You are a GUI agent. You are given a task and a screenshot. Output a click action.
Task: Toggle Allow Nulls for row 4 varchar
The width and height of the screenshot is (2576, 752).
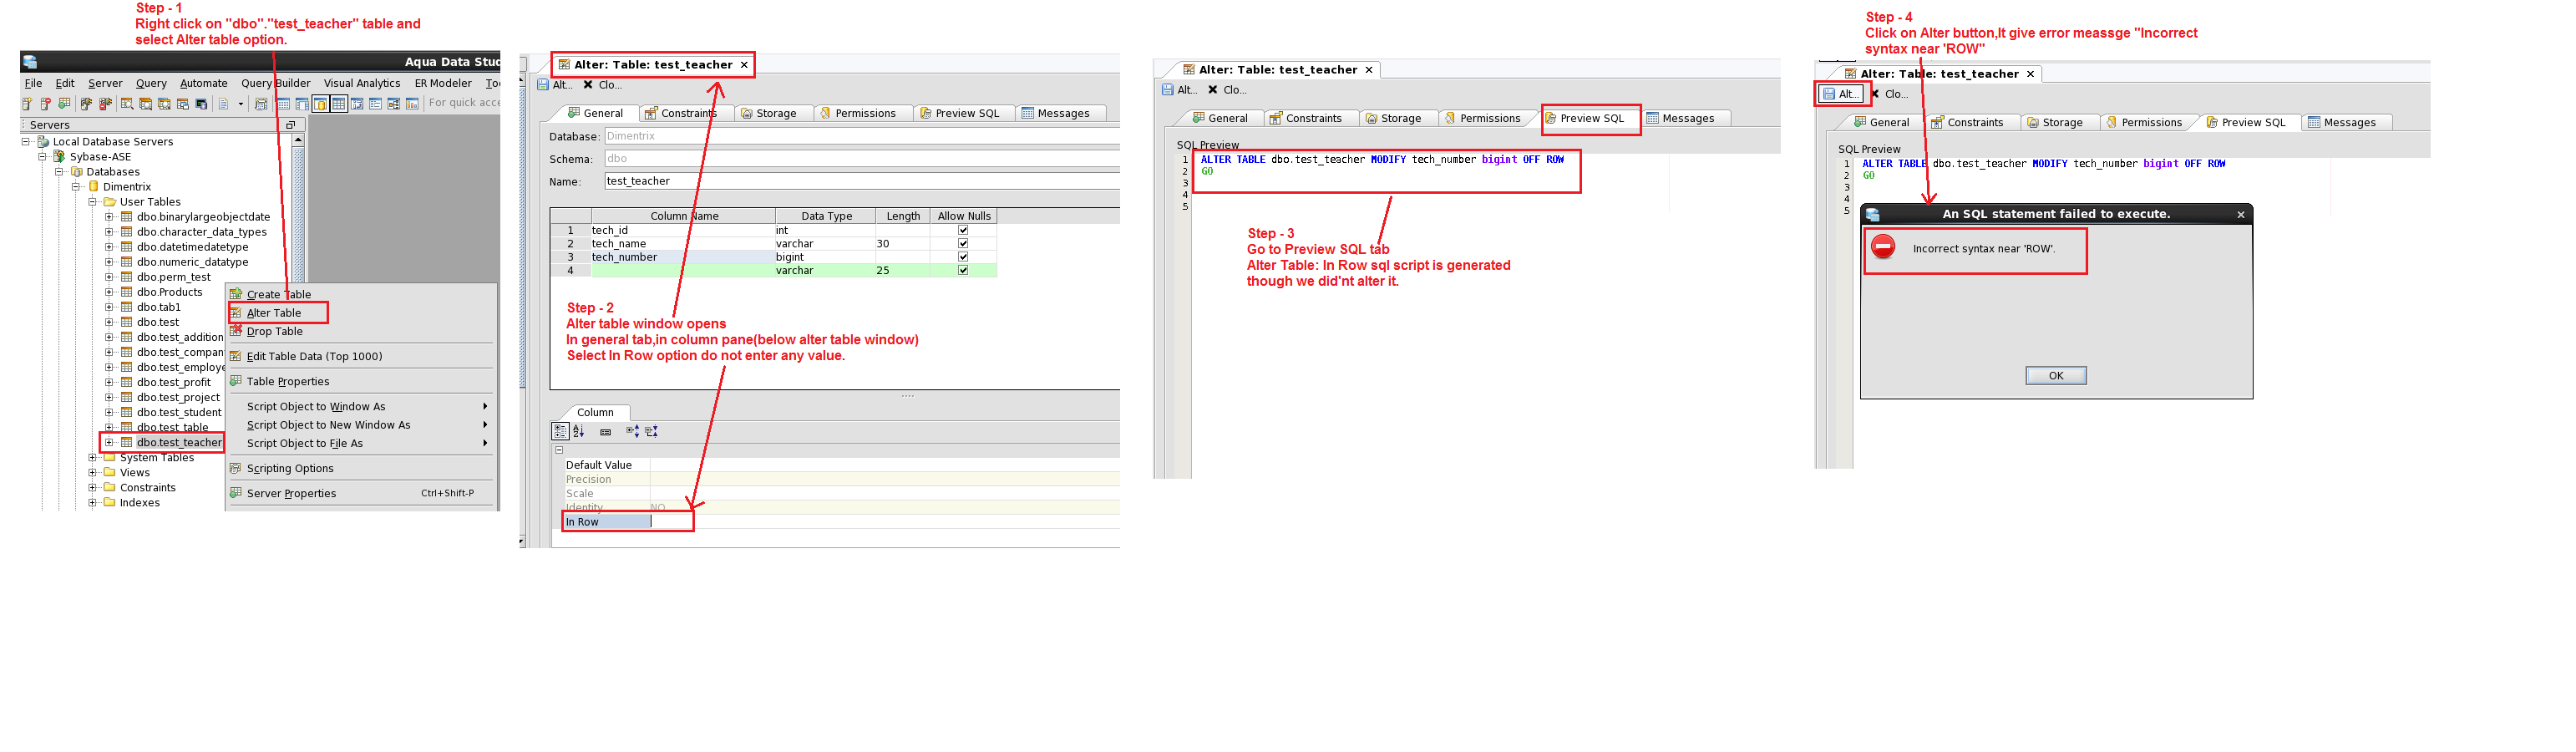[x=963, y=271]
